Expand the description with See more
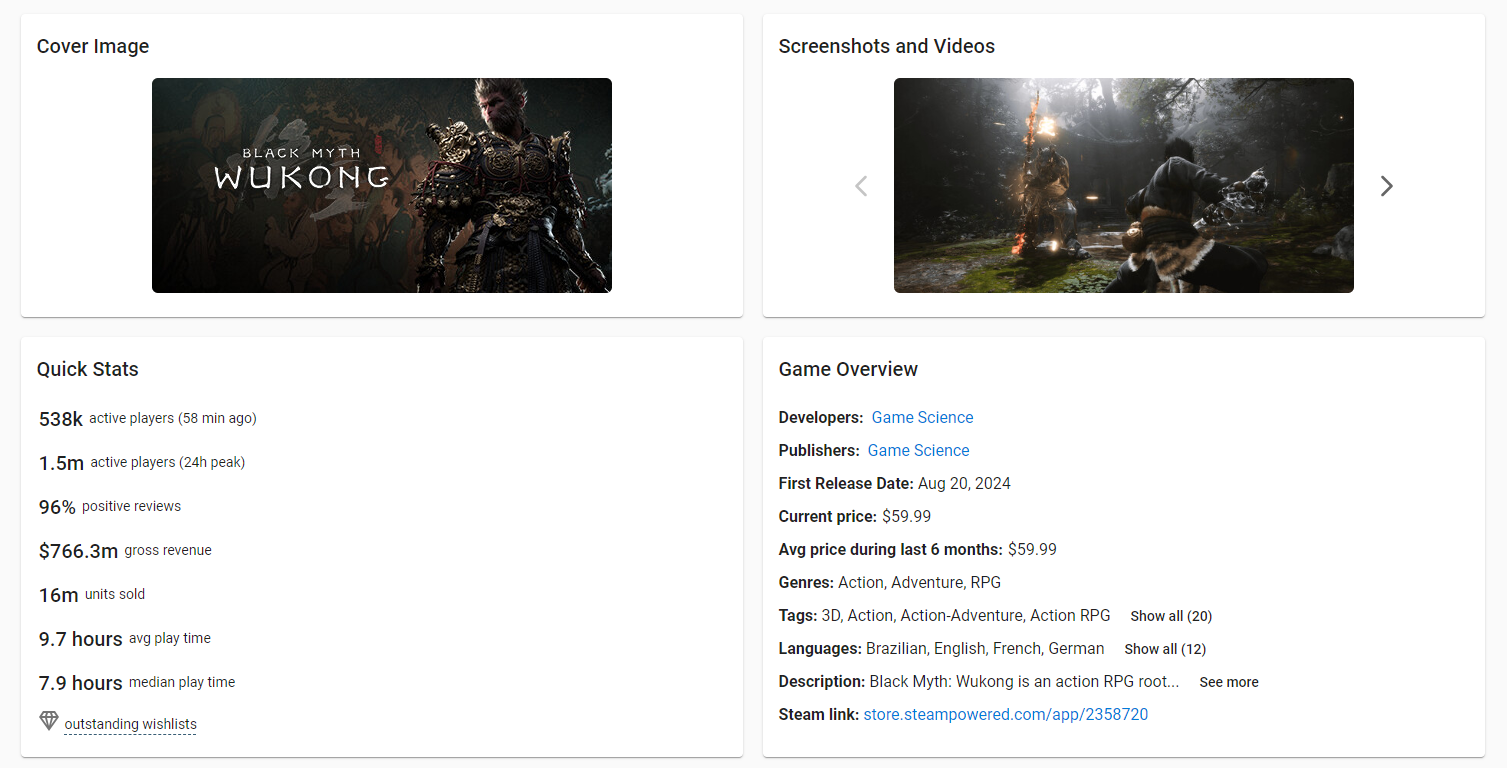 click(1229, 682)
